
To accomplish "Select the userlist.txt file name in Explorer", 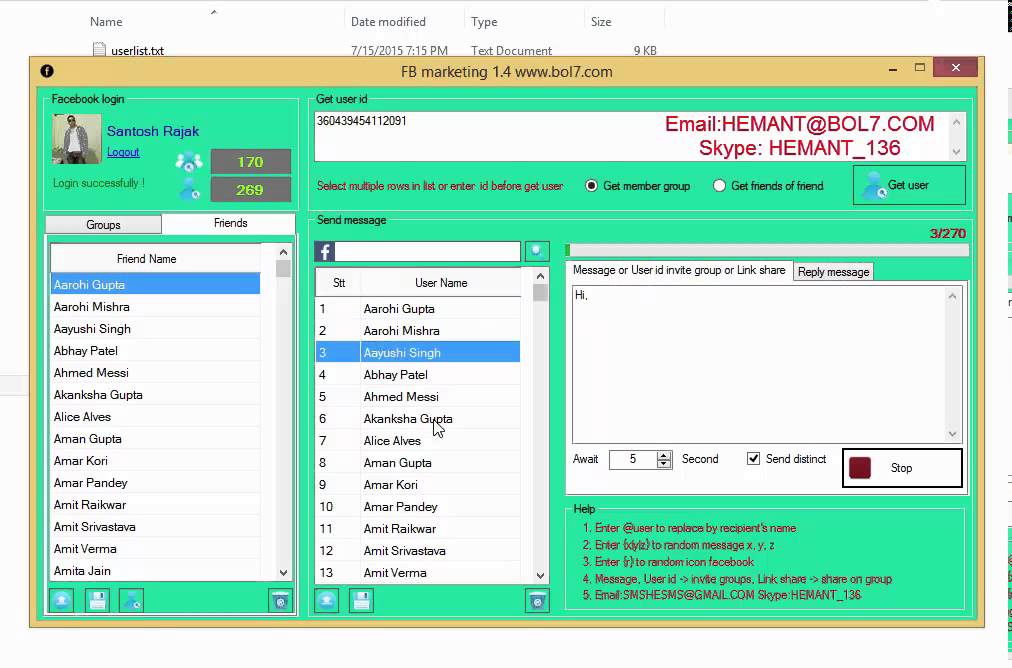I will click(x=137, y=50).
